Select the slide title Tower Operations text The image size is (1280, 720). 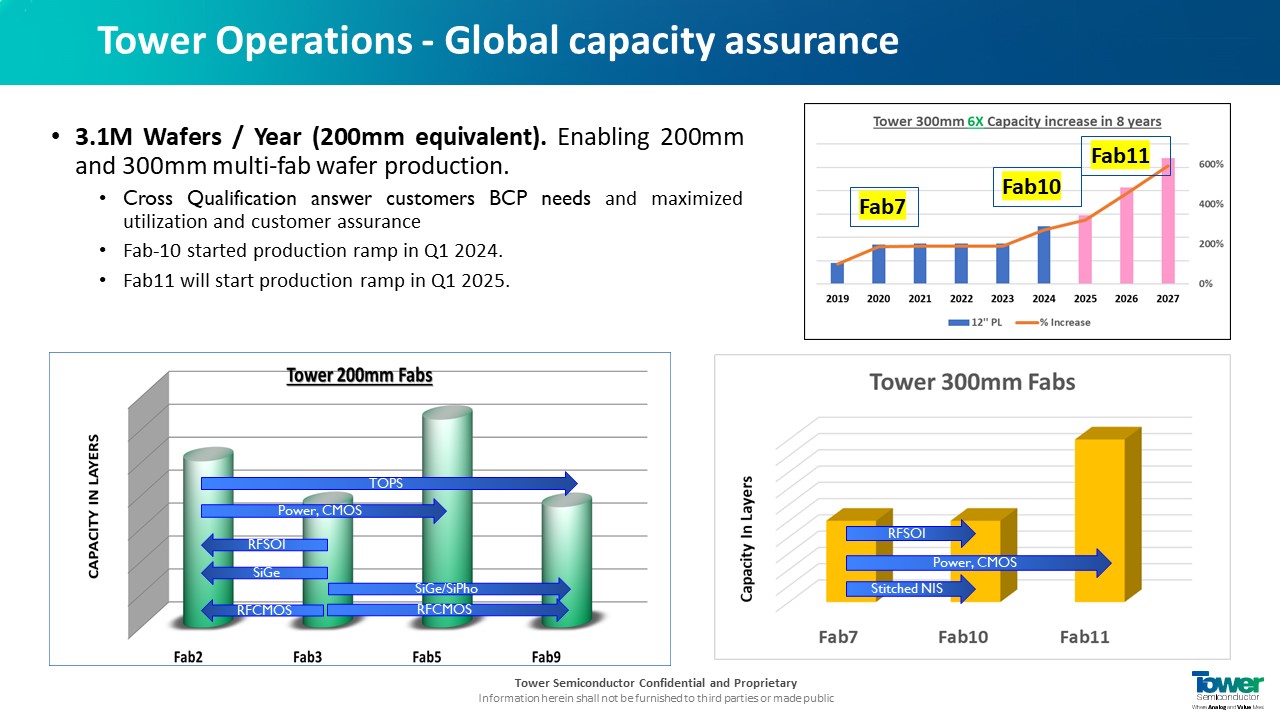coord(497,41)
